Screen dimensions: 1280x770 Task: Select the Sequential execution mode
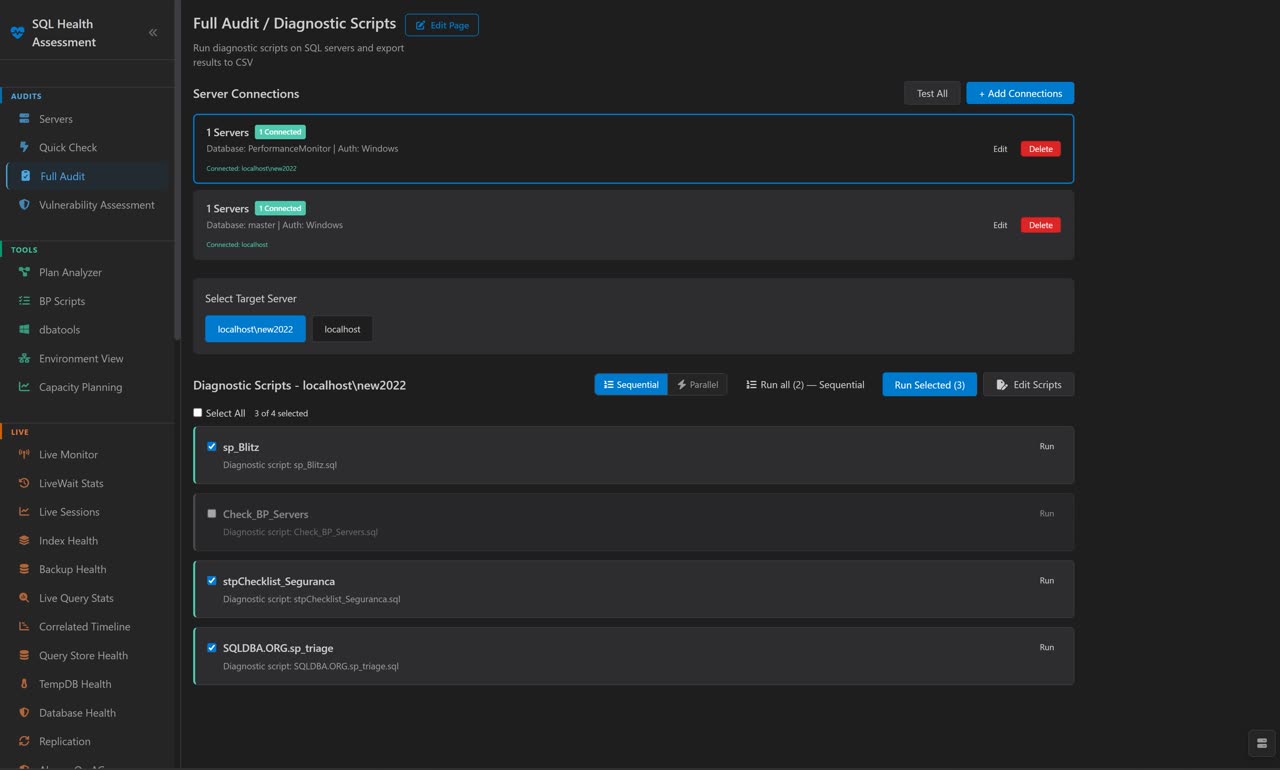630,383
